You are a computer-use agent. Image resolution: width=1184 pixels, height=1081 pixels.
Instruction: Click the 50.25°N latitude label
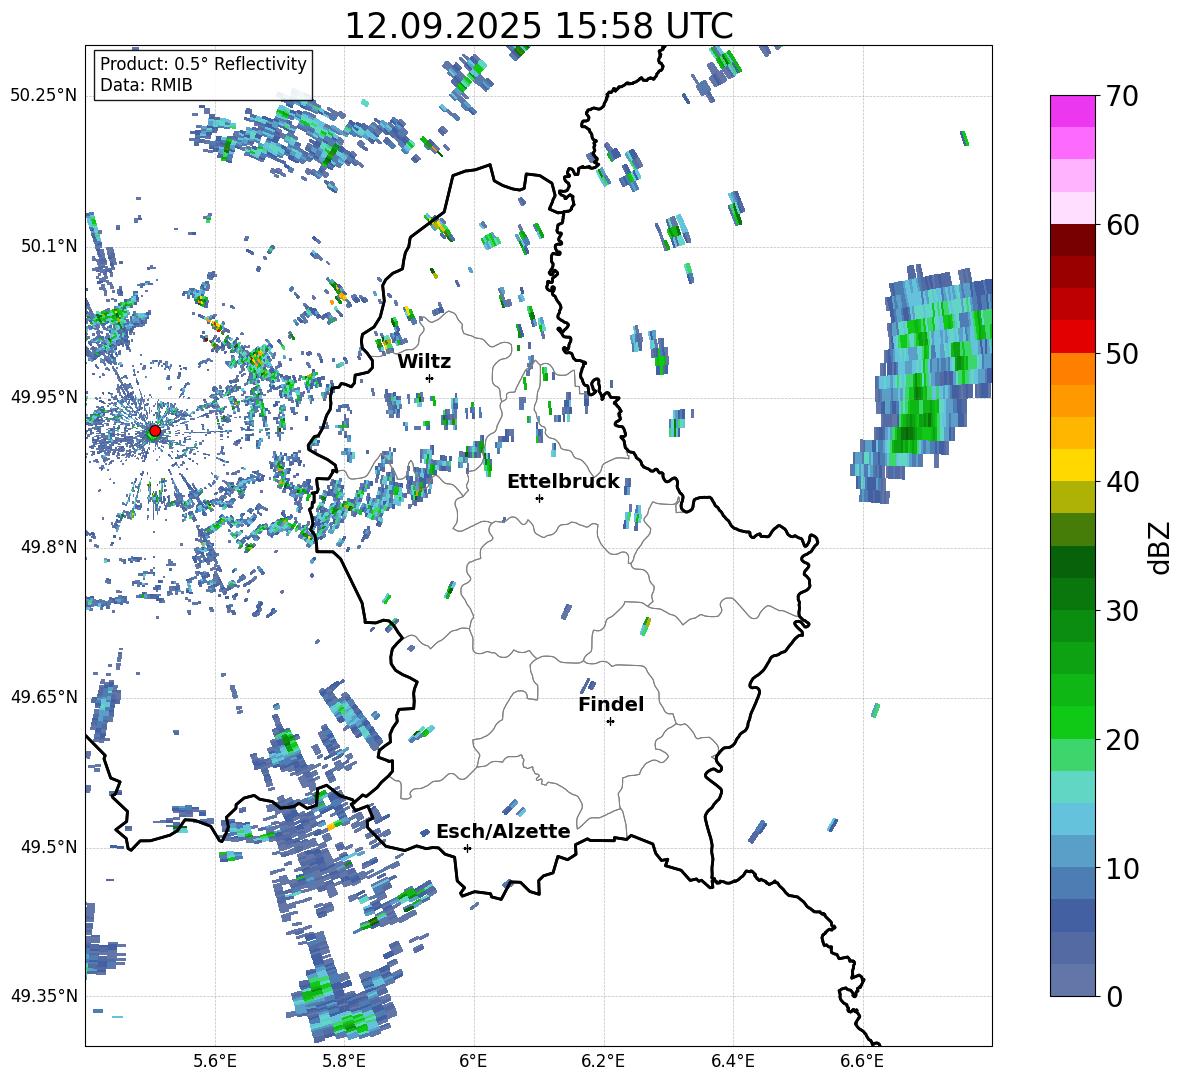coord(44,96)
